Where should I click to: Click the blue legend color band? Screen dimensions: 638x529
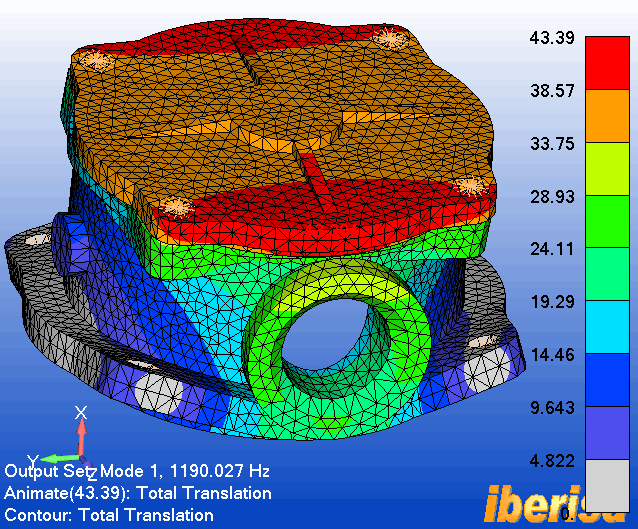607,380
